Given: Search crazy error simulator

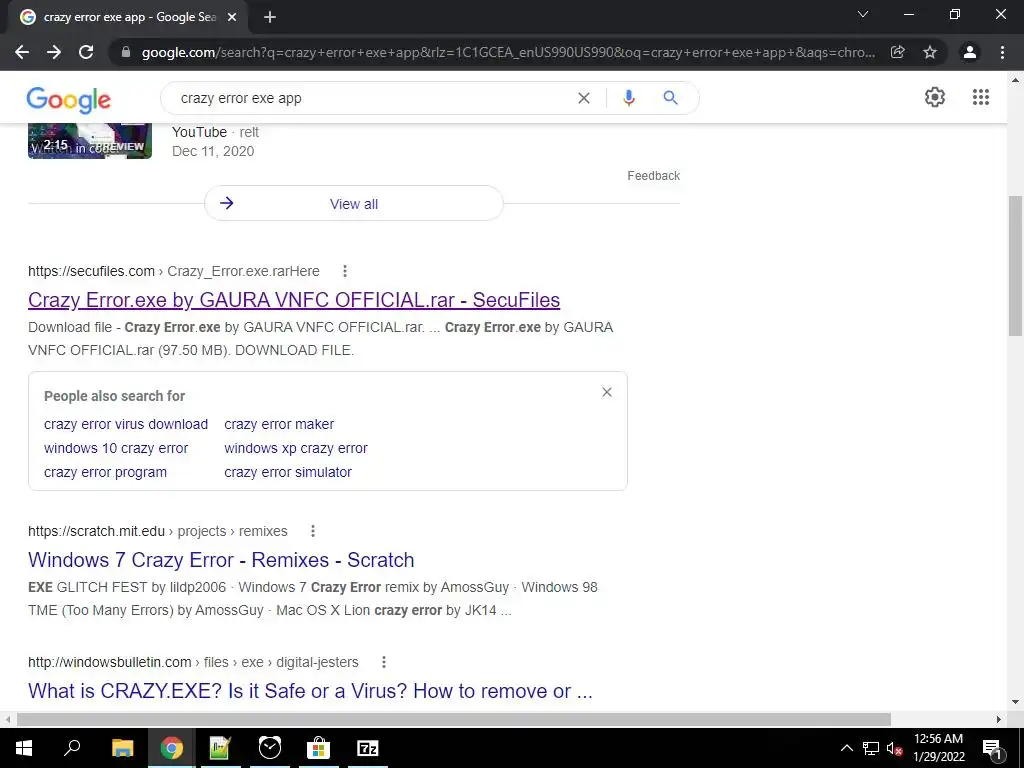Looking at the screenshot, I should (288, 472).
